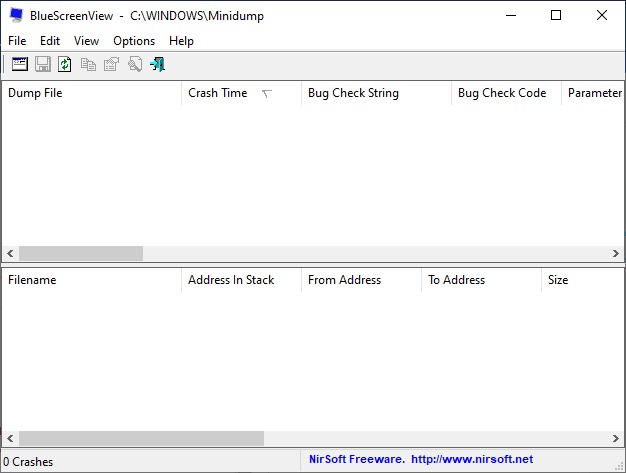Open the View menu
Viewport: 626px width, 473px height.
click(x=86, y=41)
